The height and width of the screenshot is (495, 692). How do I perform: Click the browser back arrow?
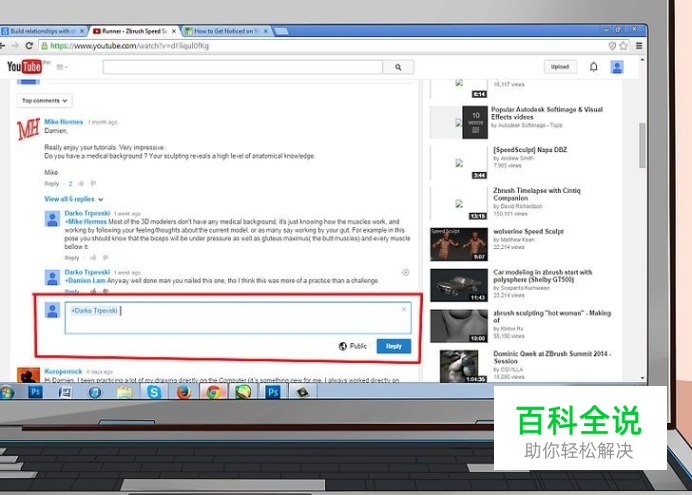pyautogui.click(x=3, y=45)
